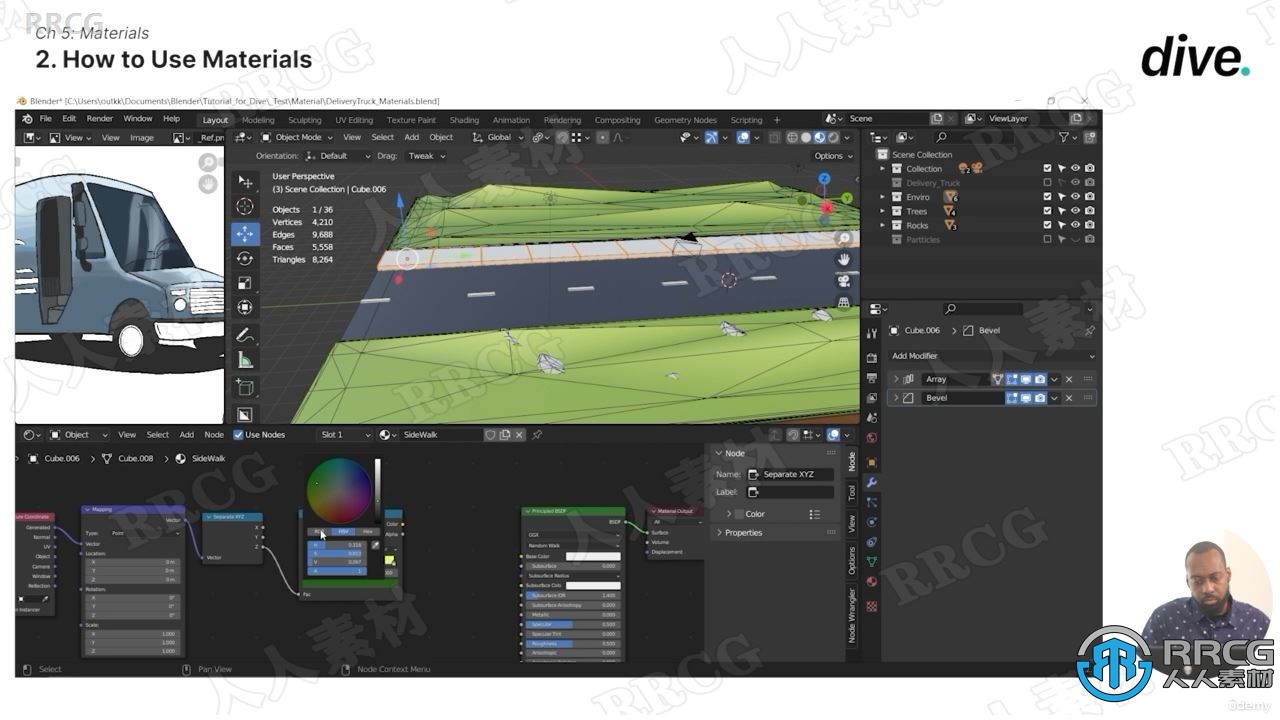Switch to the UV Editing workspace tab
Image resolution: width=1280 pixels, height=720 pixels.
point(354,120)
